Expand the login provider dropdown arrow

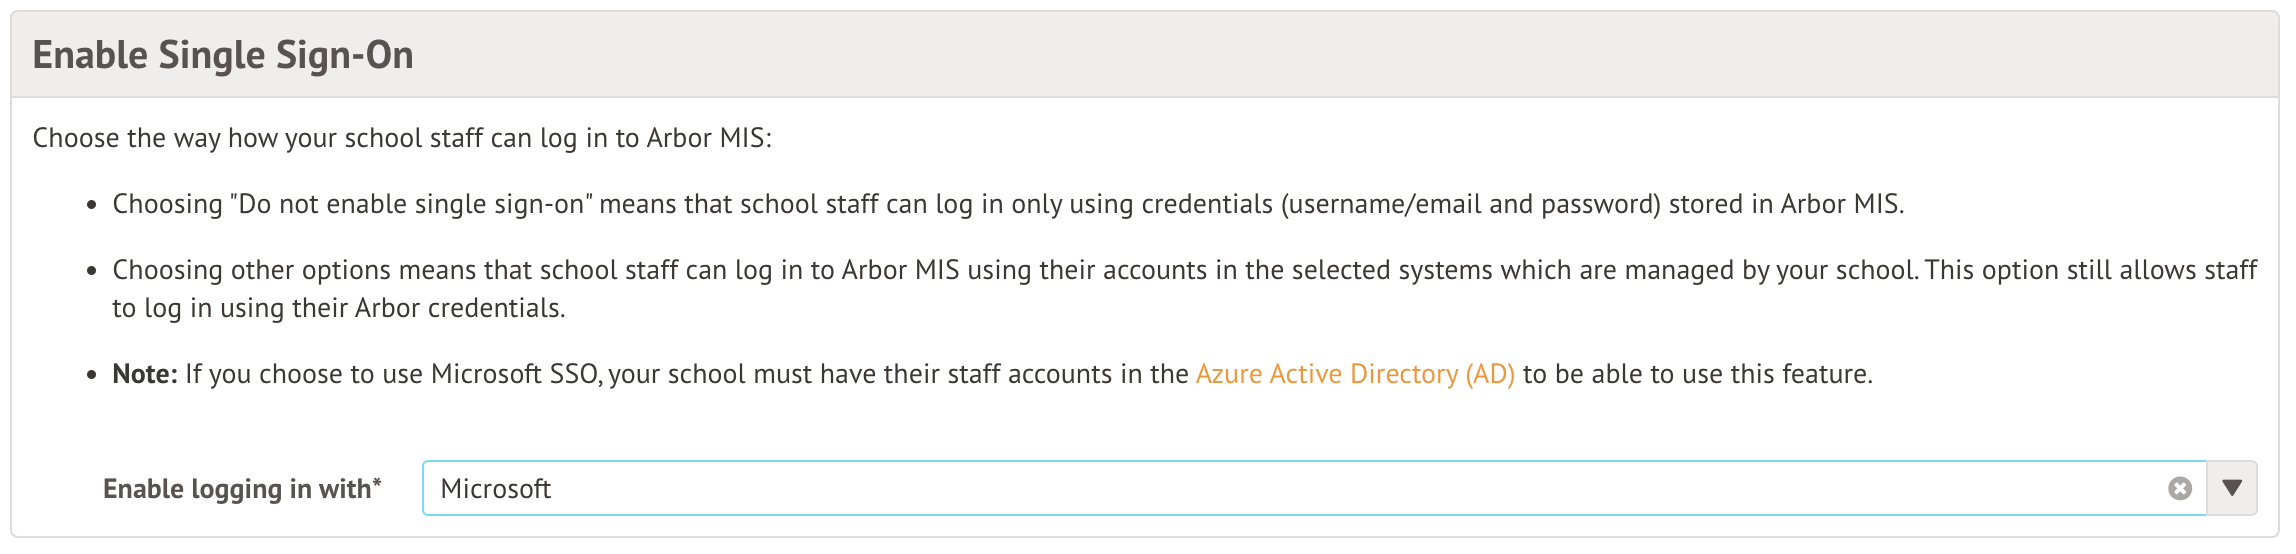point(2232,488)
